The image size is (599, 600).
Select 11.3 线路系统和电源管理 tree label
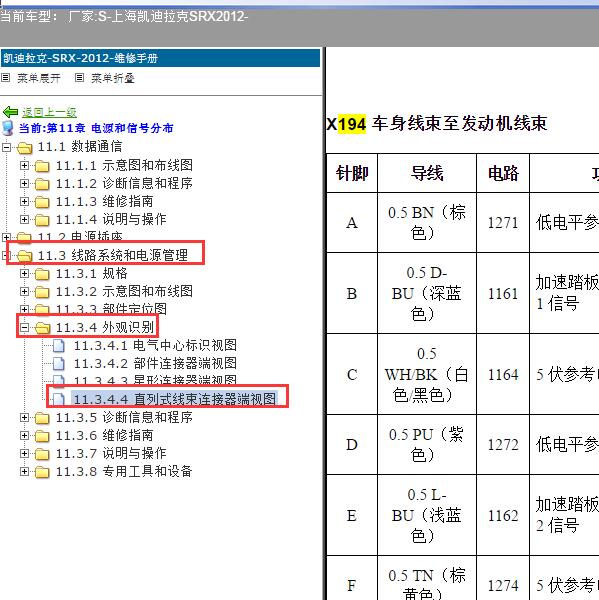pyautogui.click(x=113, y=255)
